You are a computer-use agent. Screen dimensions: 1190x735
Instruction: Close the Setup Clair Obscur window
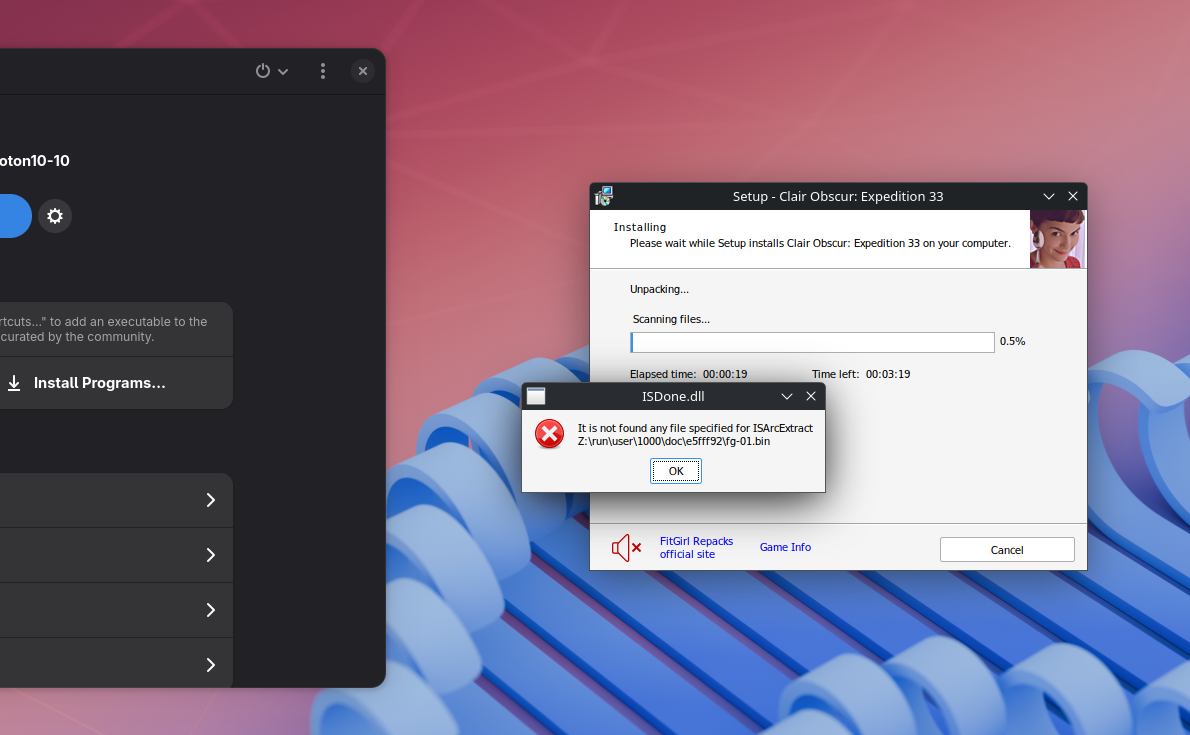click(1073, 196)
